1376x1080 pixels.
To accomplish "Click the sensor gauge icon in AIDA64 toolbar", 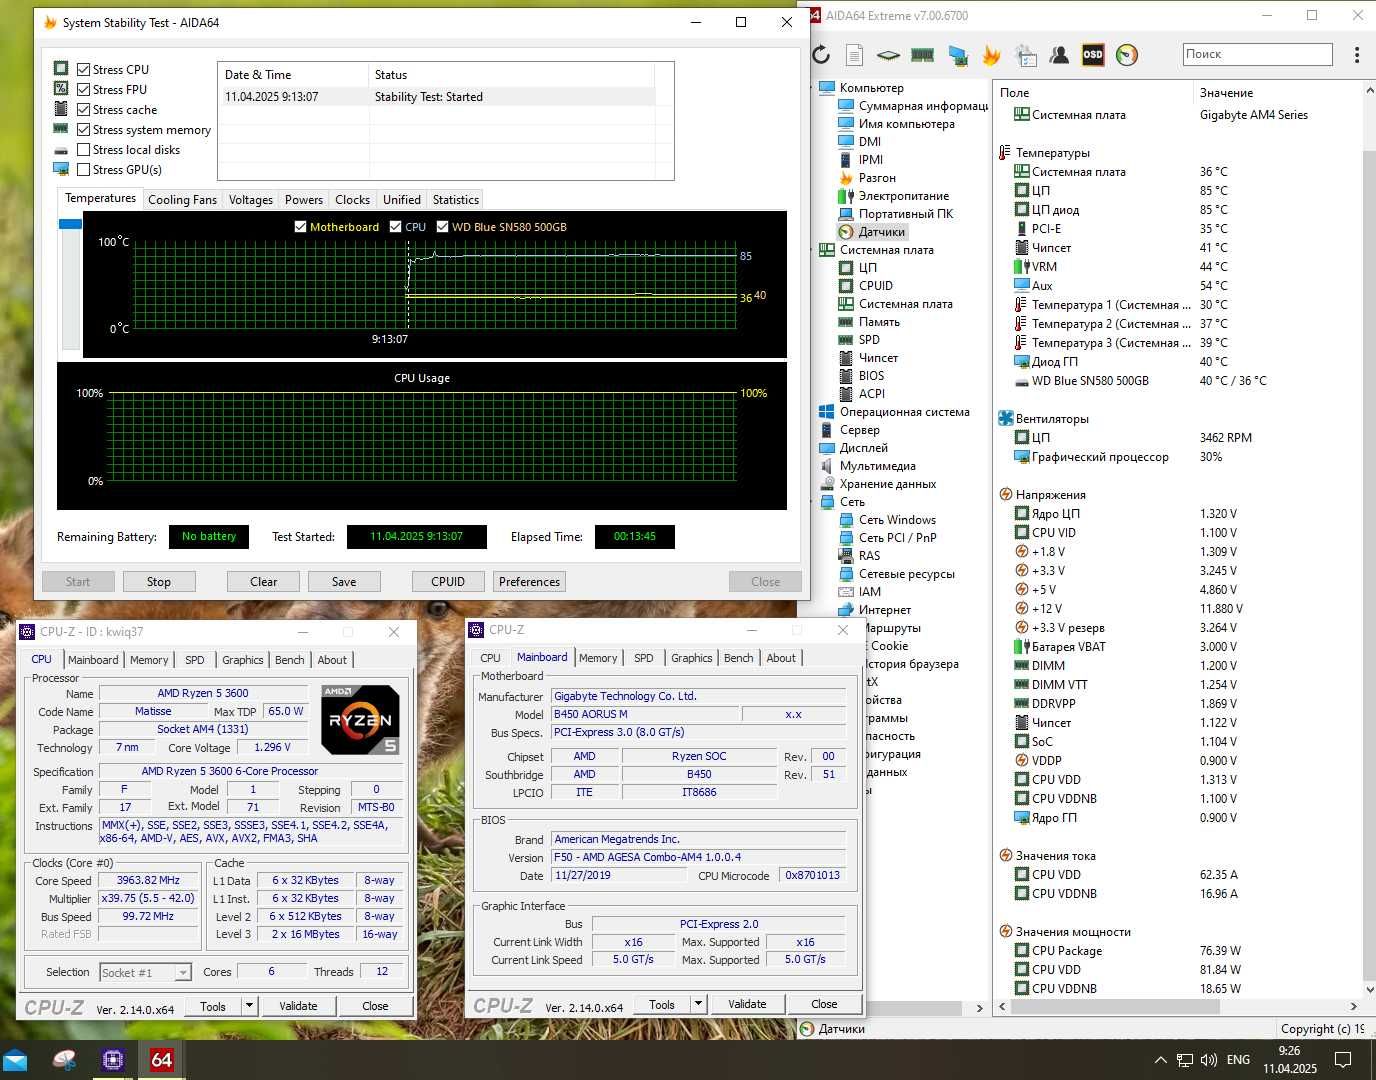I will point(1127,55).
